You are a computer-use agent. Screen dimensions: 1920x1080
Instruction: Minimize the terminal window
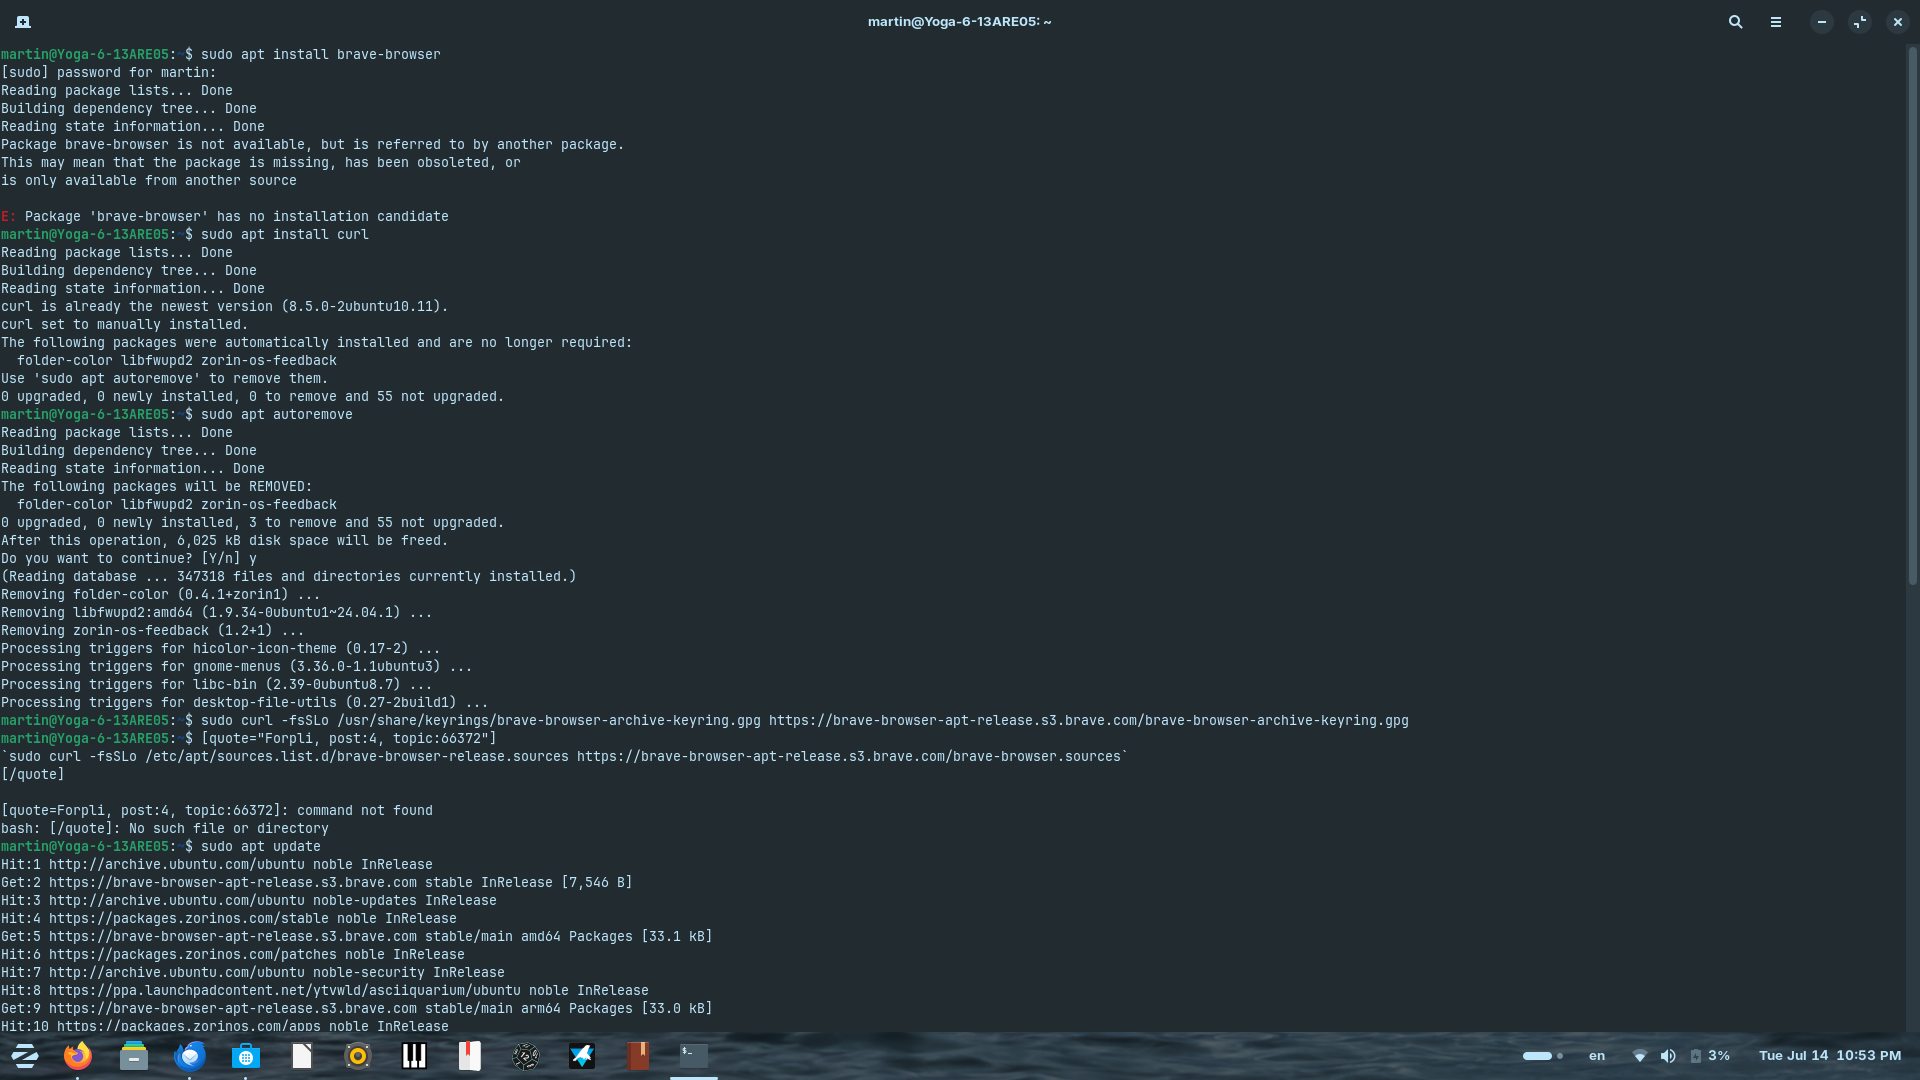pos(1822,21)
